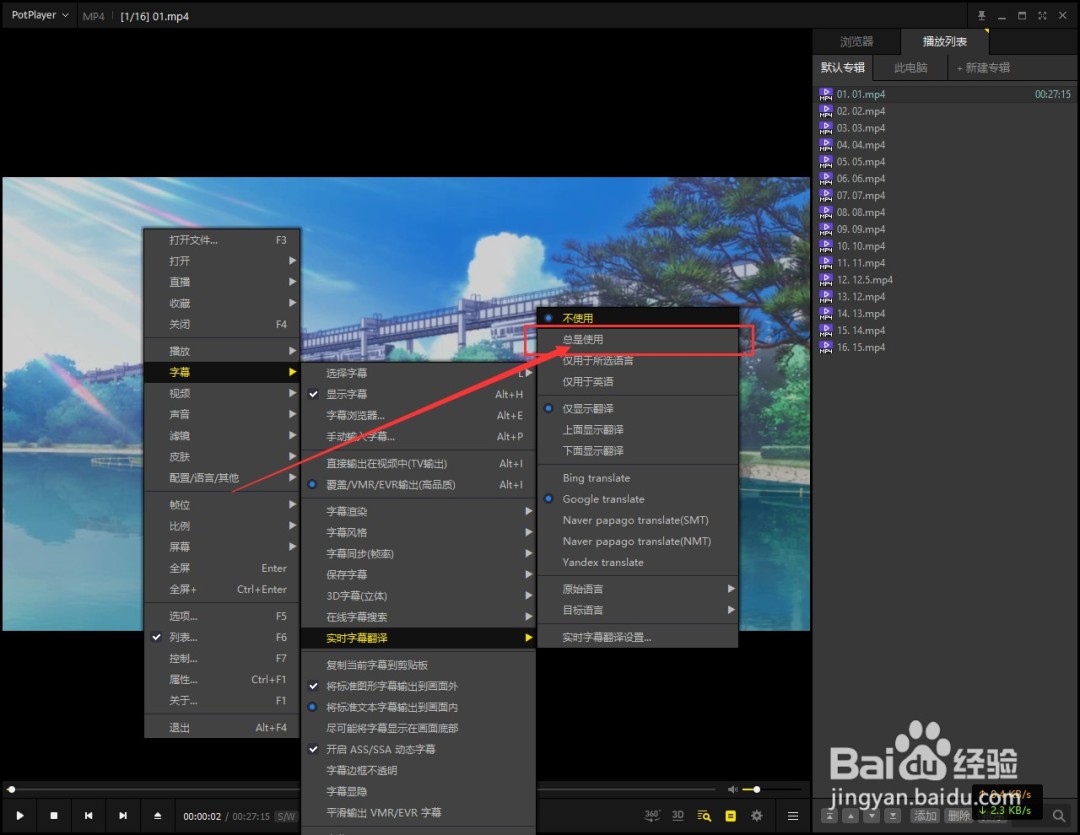1080x835 pixels.
Task: Open the settings gear icon in control bar
Action: pos(756,816)
